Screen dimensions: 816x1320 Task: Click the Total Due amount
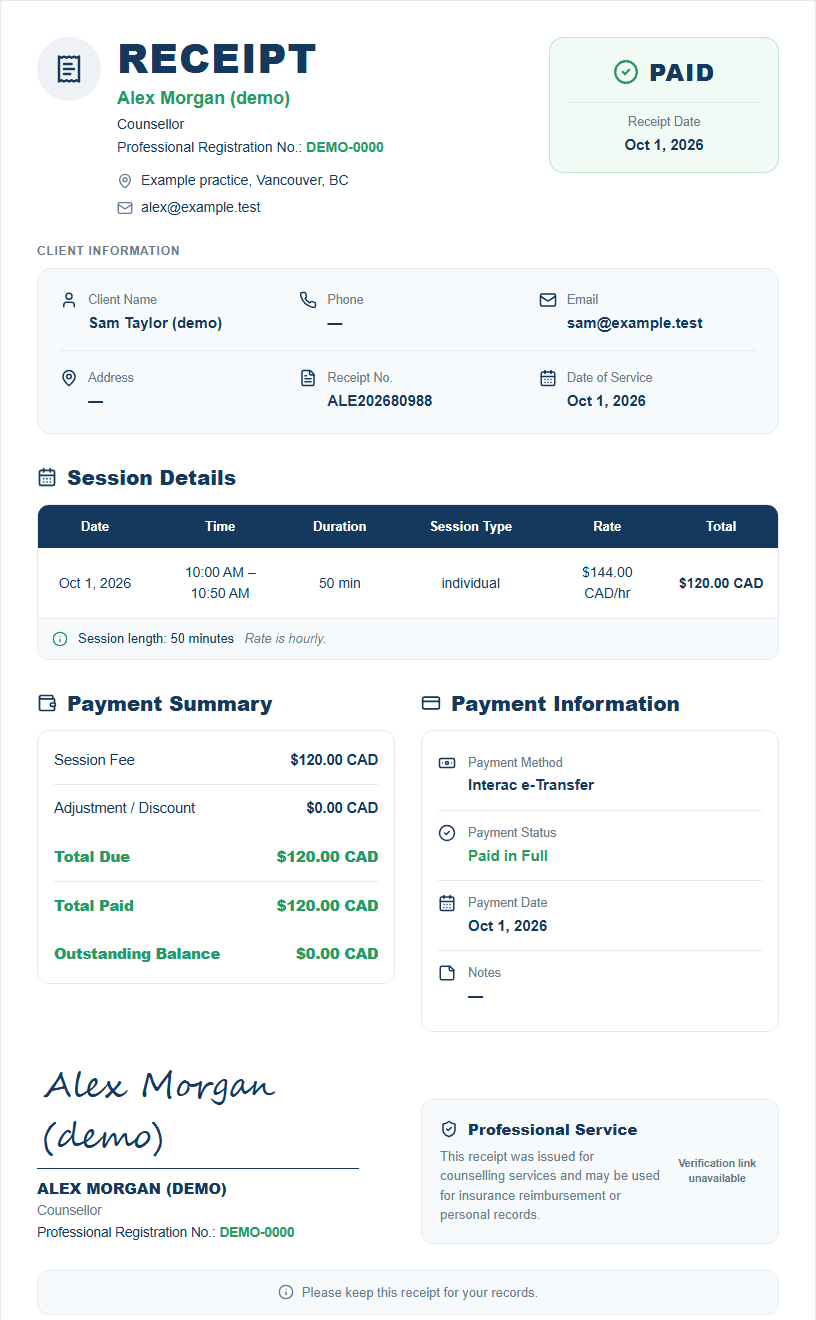pos(328,857)
